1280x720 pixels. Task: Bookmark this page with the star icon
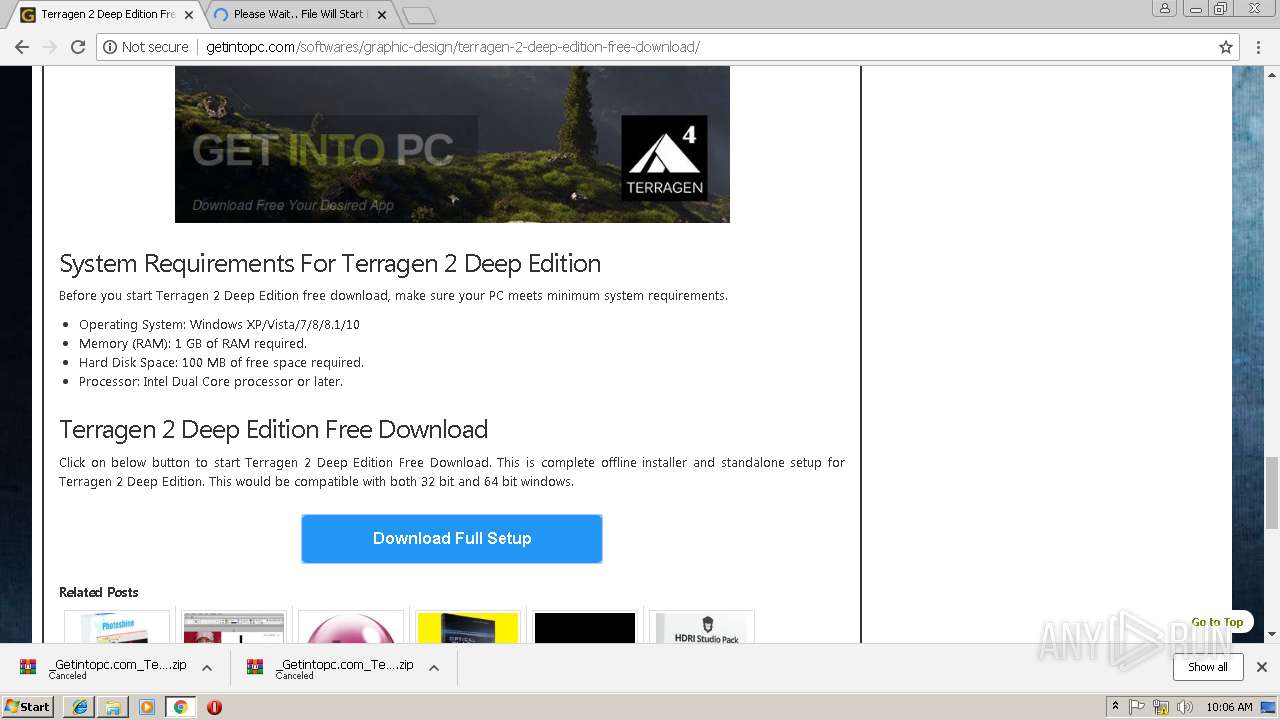(x=1226, y=47)
